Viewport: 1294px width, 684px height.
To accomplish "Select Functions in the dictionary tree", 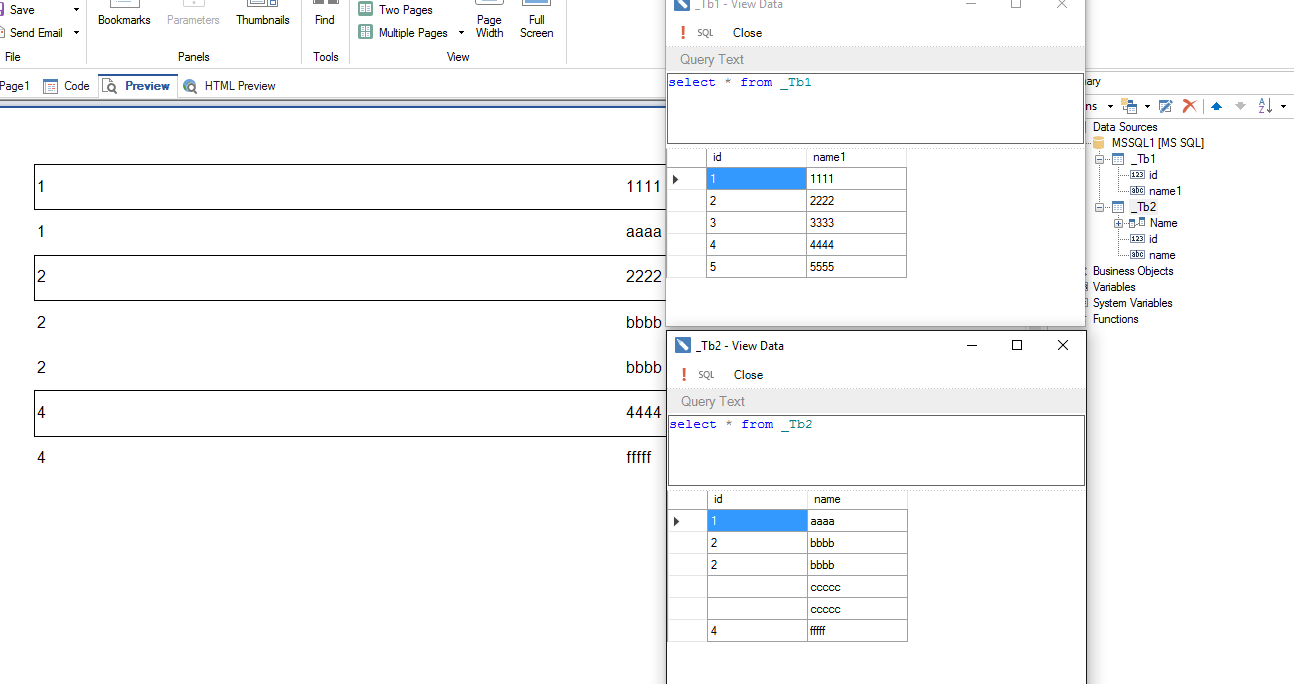I will tap(1115, 319).
